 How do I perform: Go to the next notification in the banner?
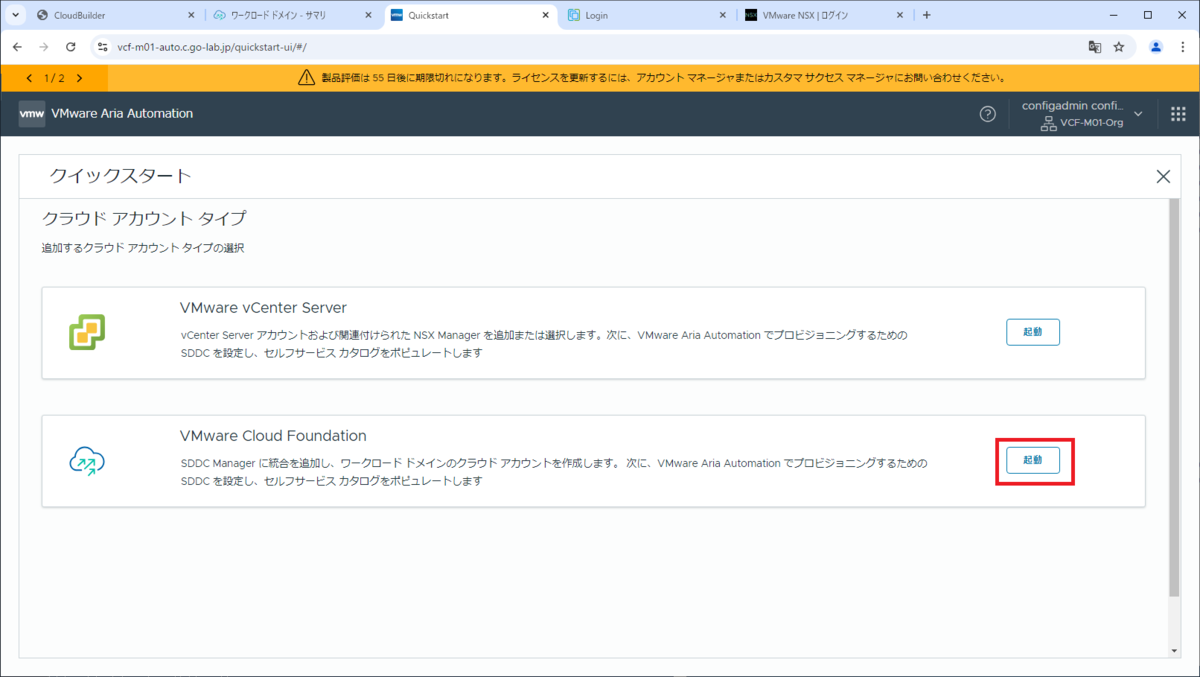click(x=79, y=77)
